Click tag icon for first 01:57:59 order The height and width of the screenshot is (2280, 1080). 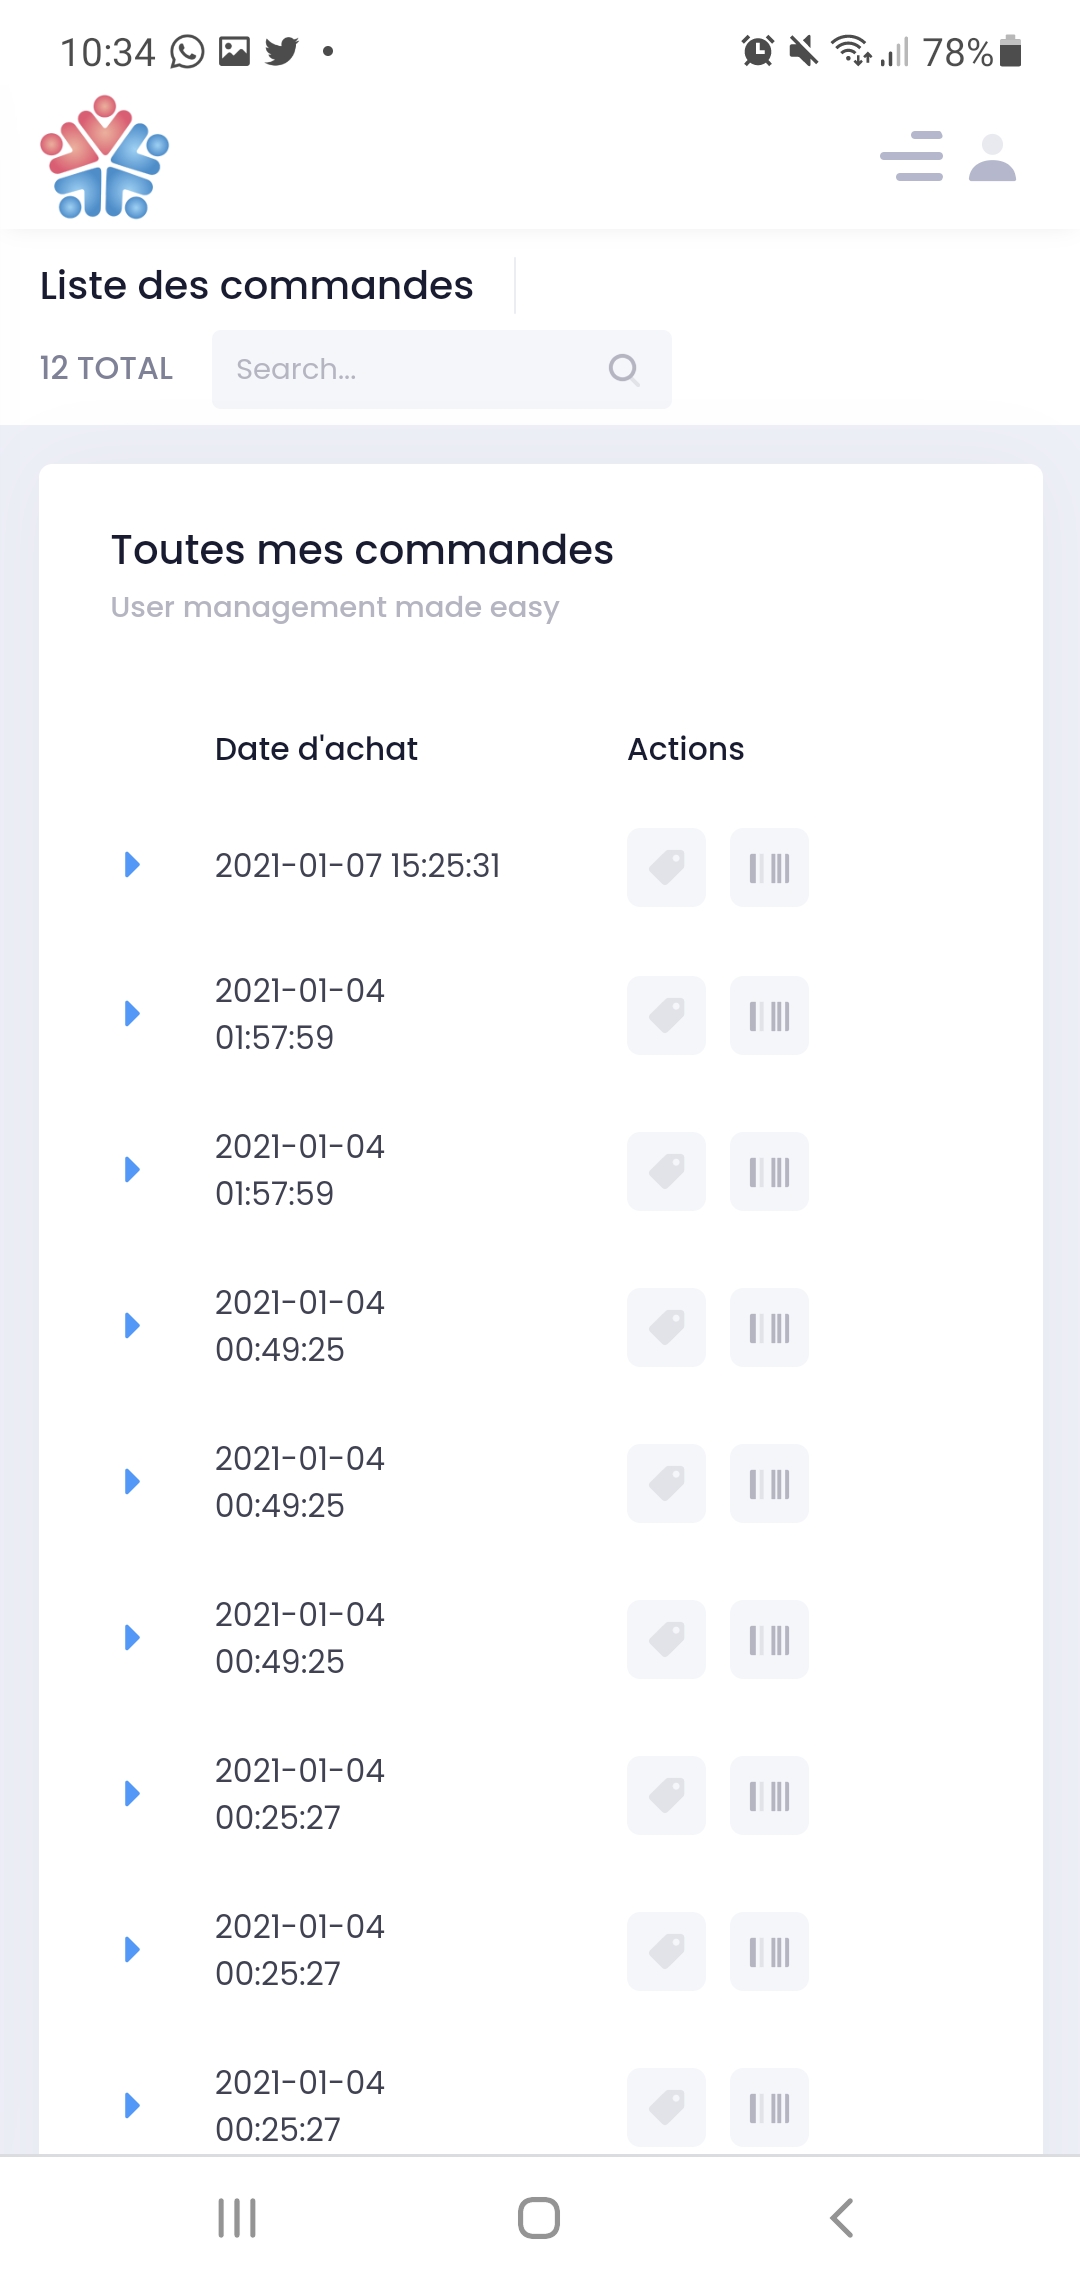pyautogui.click(x=666, y=1015)
